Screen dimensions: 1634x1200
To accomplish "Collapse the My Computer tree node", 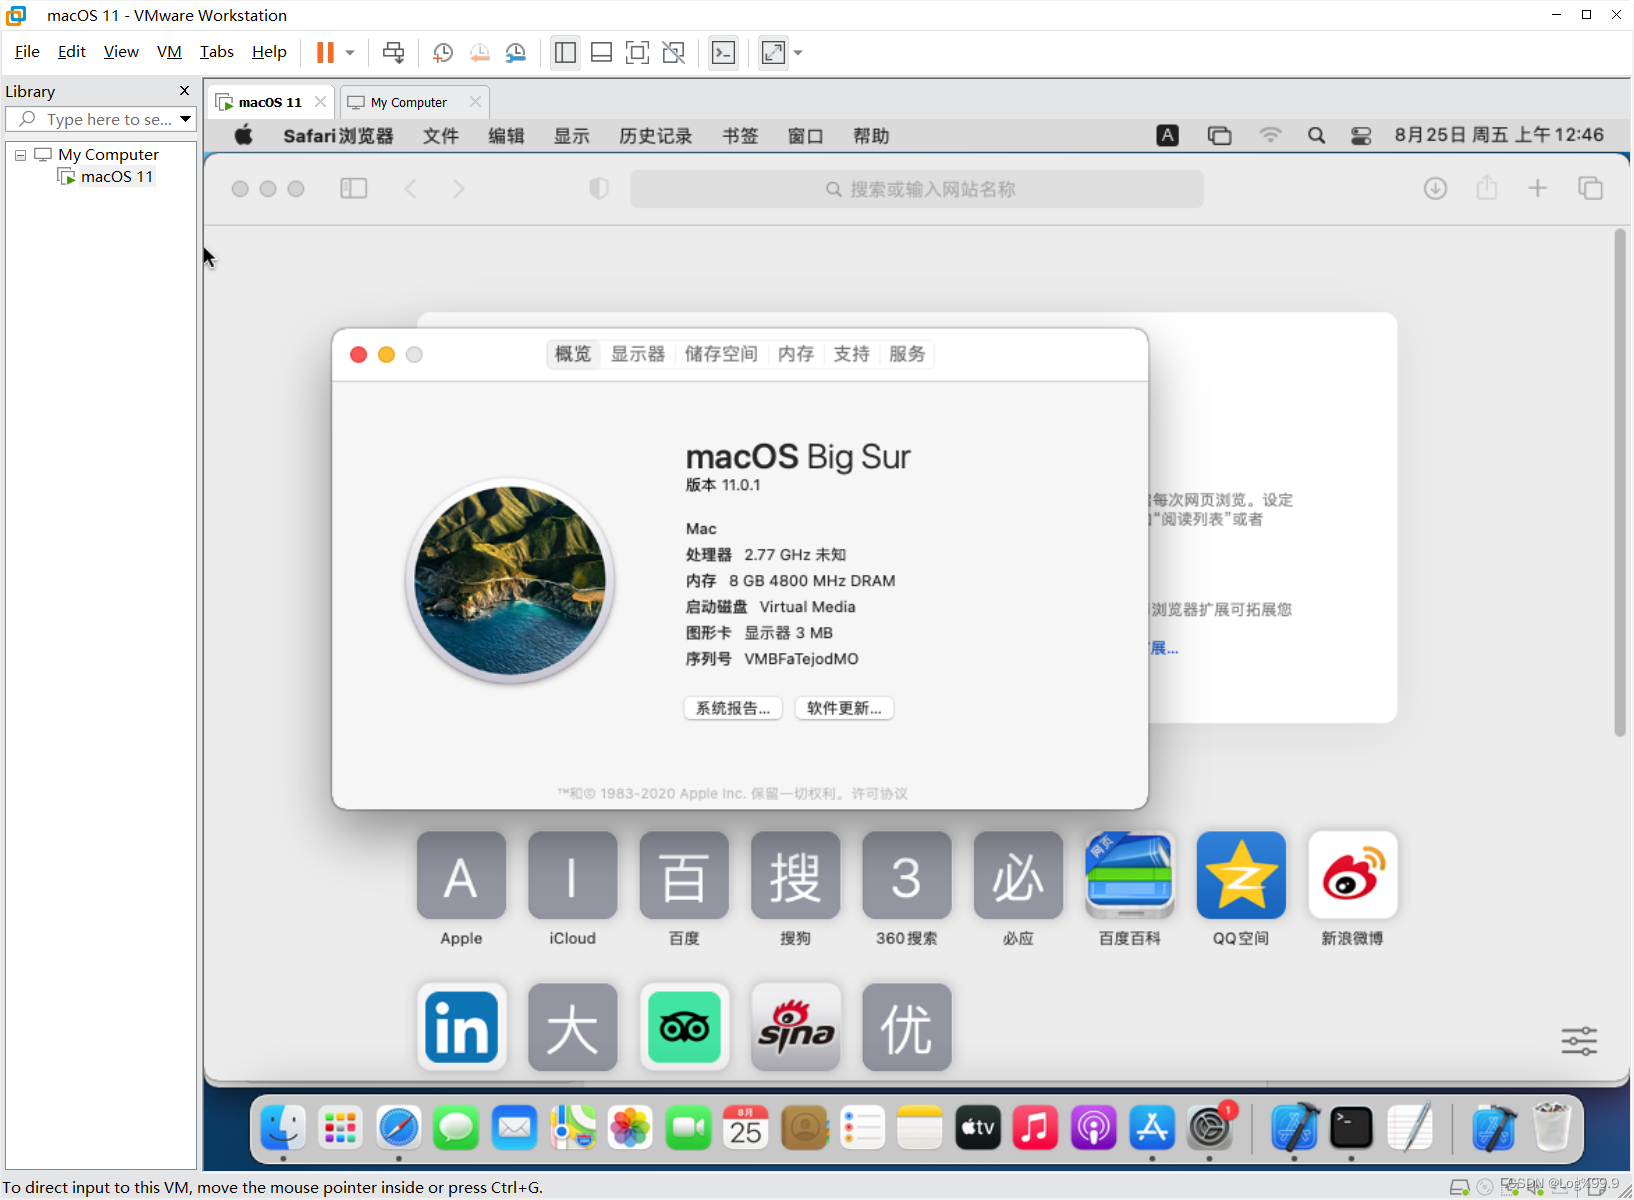I will click(x=20, y=155).
